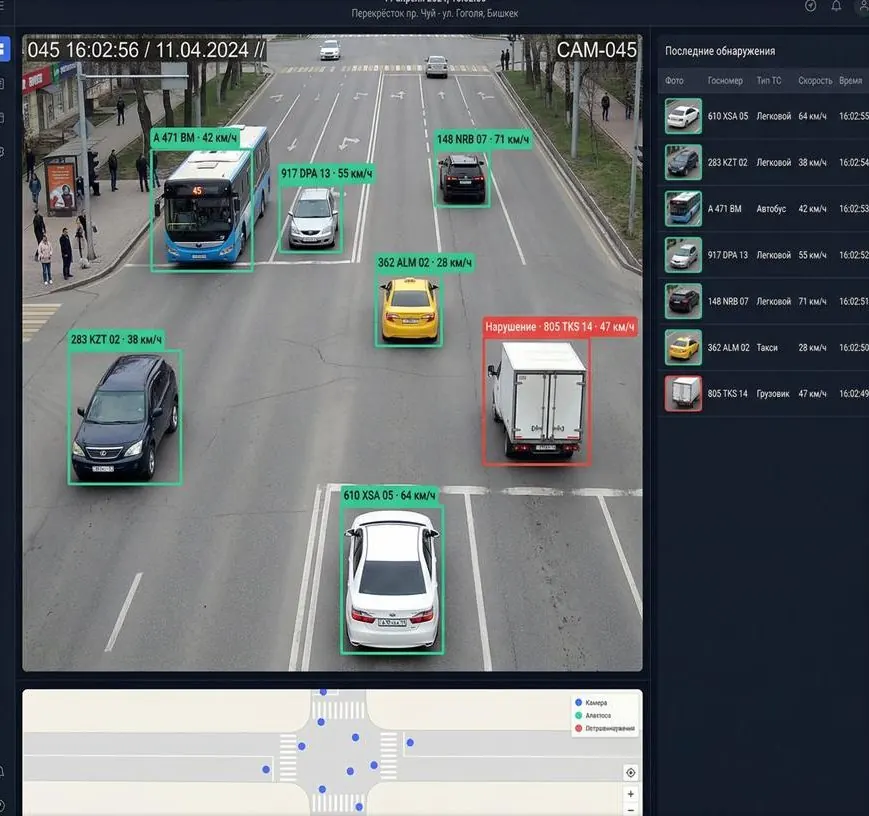Select blue Камера marker in map legend

point(579,702)
